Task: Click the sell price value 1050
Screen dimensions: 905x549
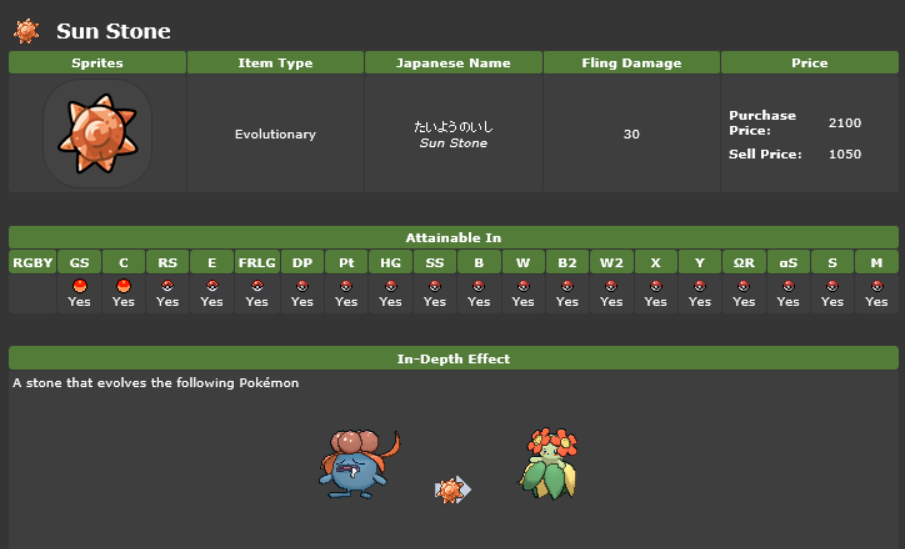Action: click(845, 154)
